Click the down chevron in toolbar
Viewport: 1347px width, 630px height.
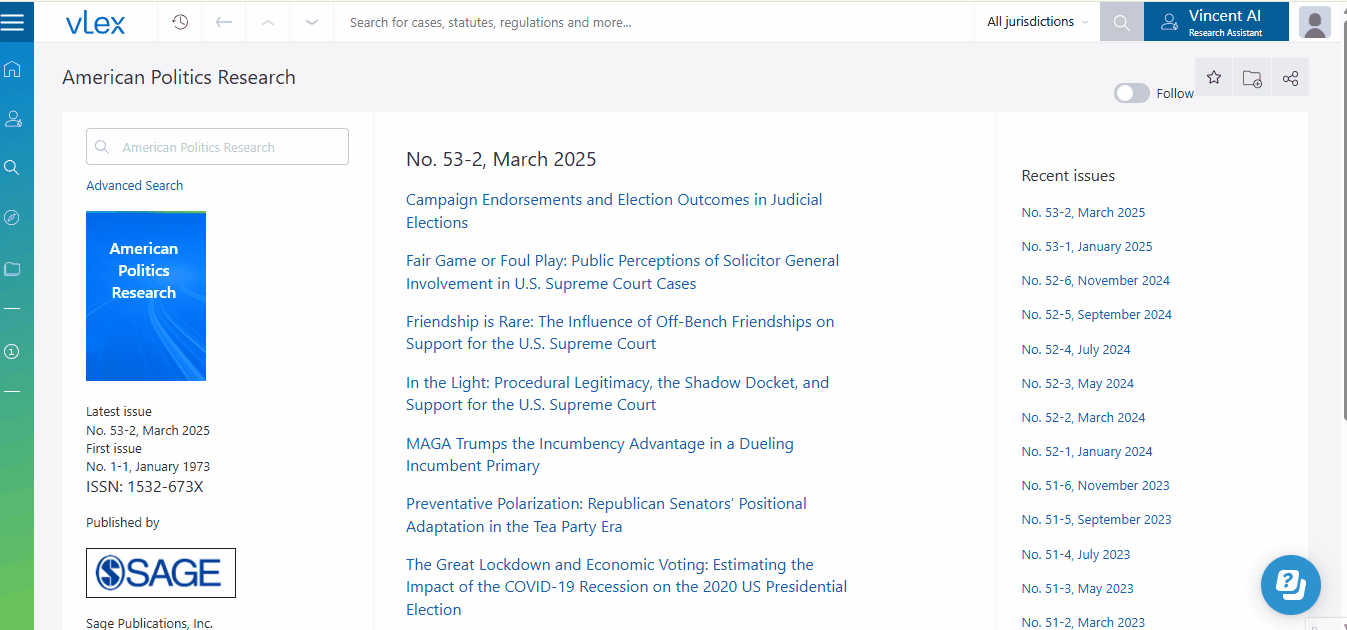point(312,22)
